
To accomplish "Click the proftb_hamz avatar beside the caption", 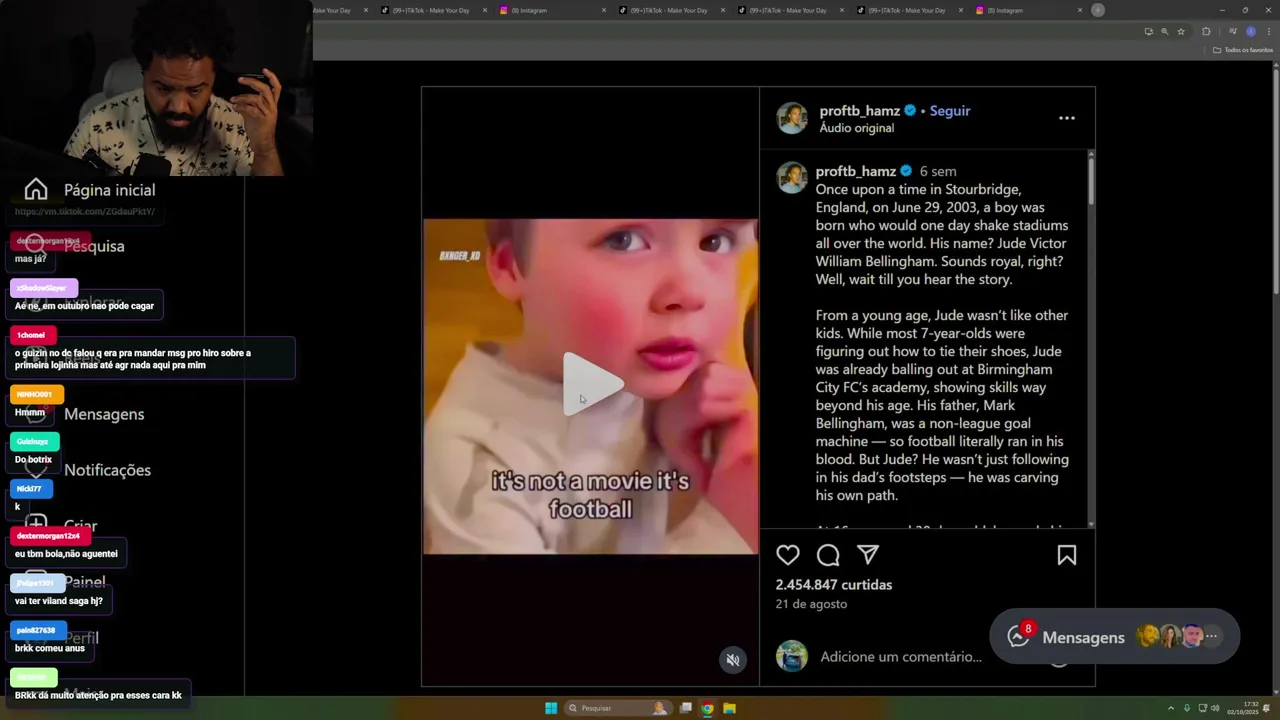I will click(x=792, y=177).
